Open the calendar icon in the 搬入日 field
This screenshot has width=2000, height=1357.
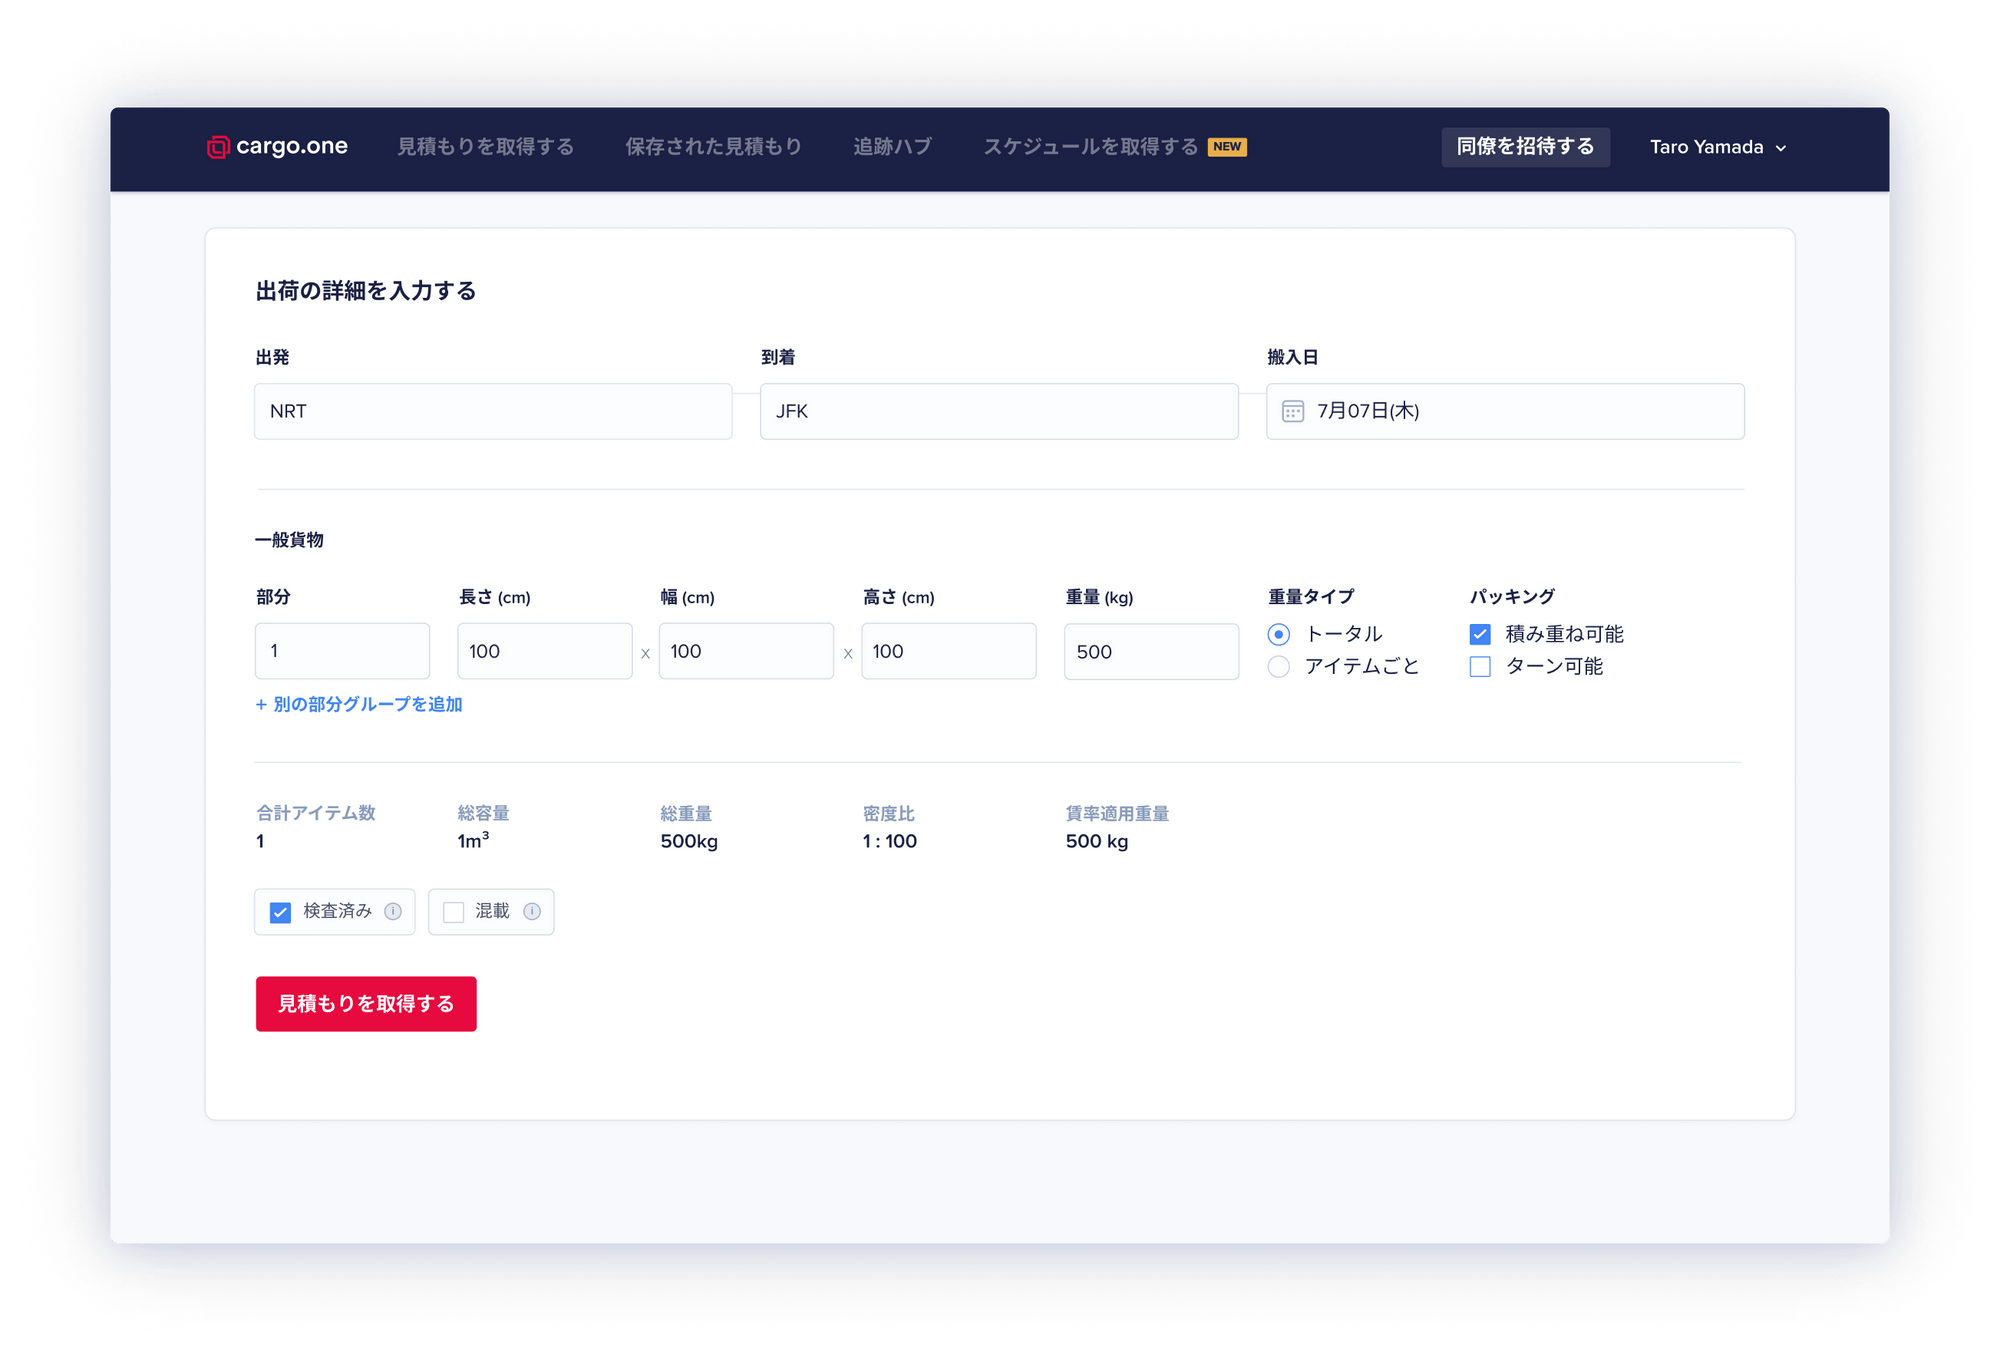(x=1294, y=410)
